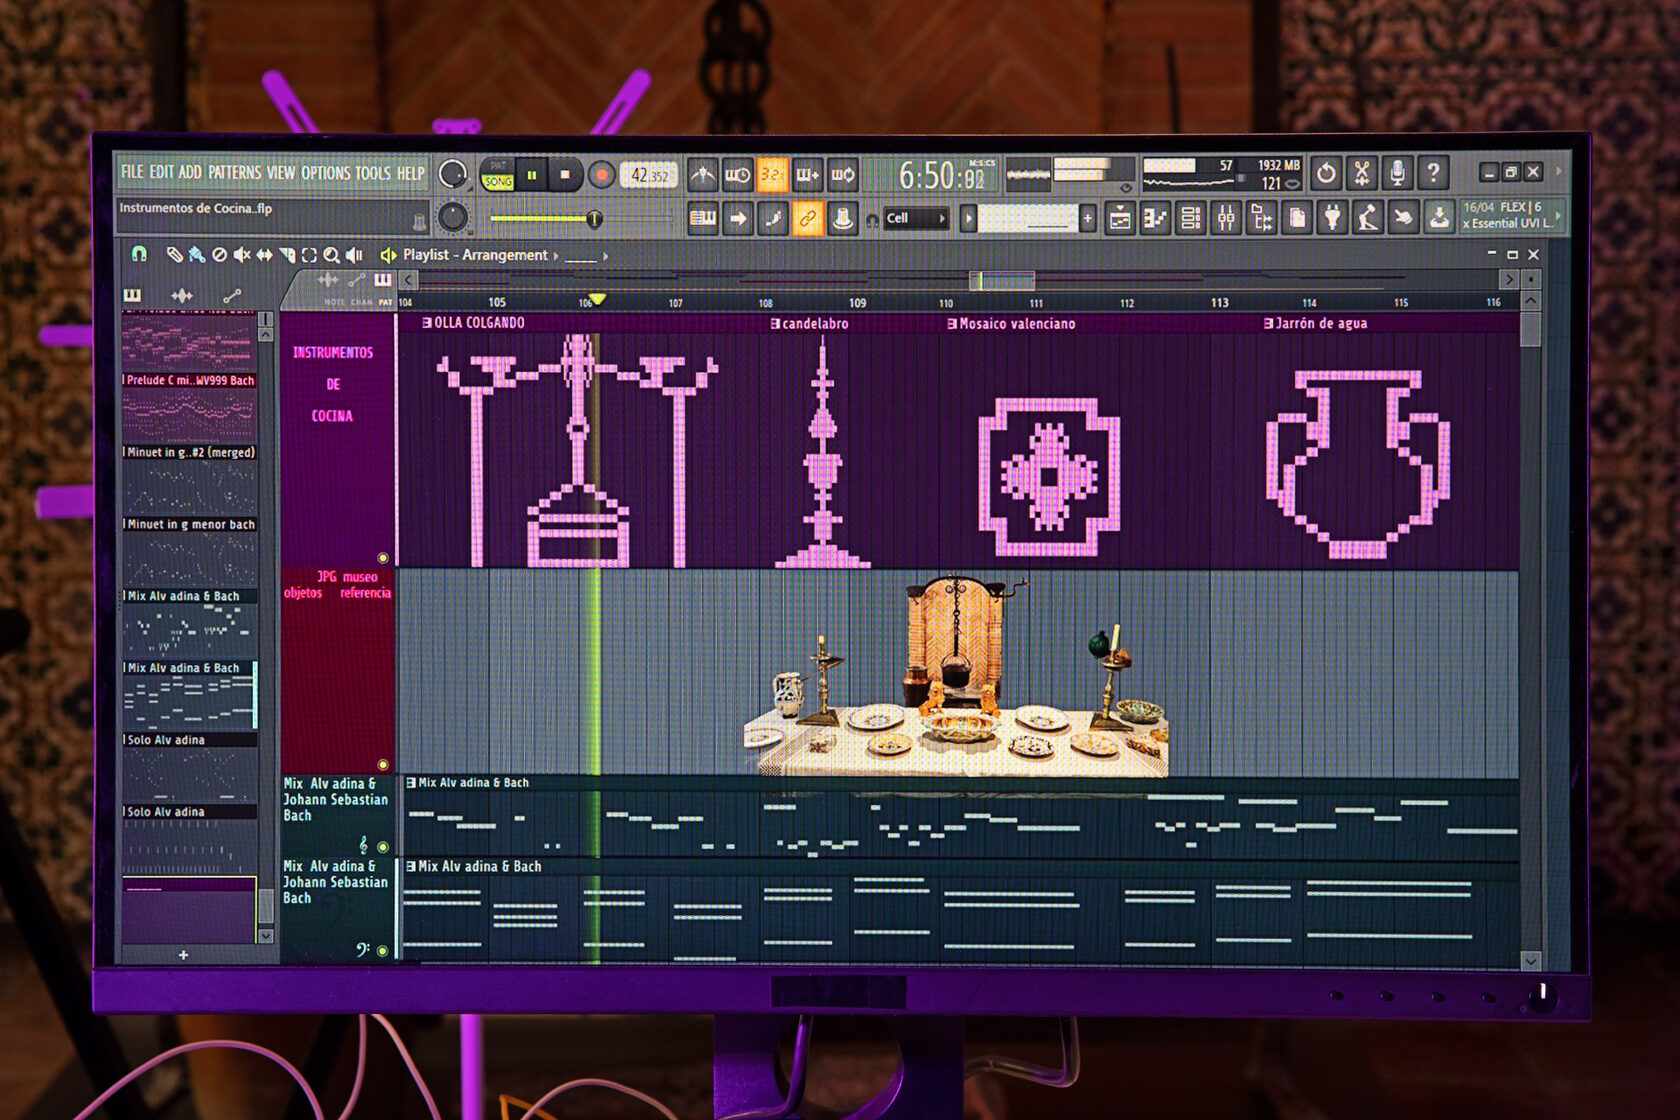Viewport: 1680px width, 1120px height.
Task: Open the Plugin picker plug icon
Action: pos(1332,218)
